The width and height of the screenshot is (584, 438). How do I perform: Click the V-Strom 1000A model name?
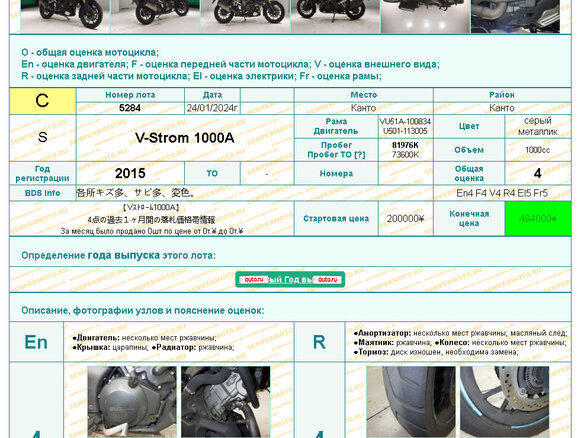[185, 138]
